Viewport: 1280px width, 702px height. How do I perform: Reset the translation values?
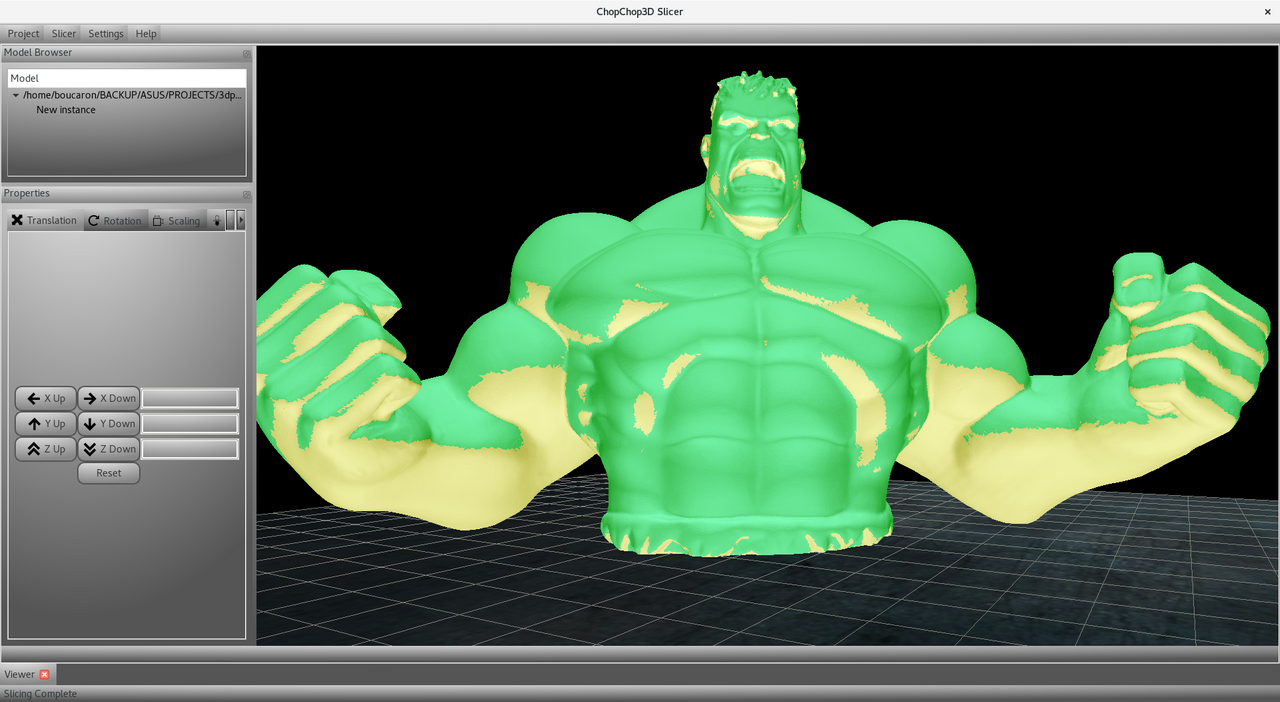coord(109,473)
